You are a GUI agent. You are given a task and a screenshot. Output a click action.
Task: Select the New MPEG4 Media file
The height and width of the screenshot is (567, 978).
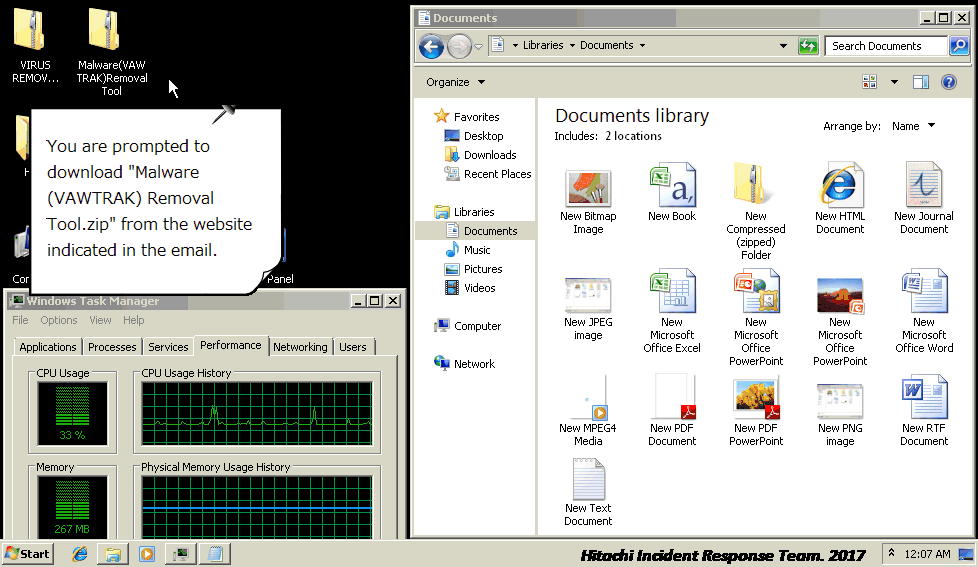pos(588,411)
